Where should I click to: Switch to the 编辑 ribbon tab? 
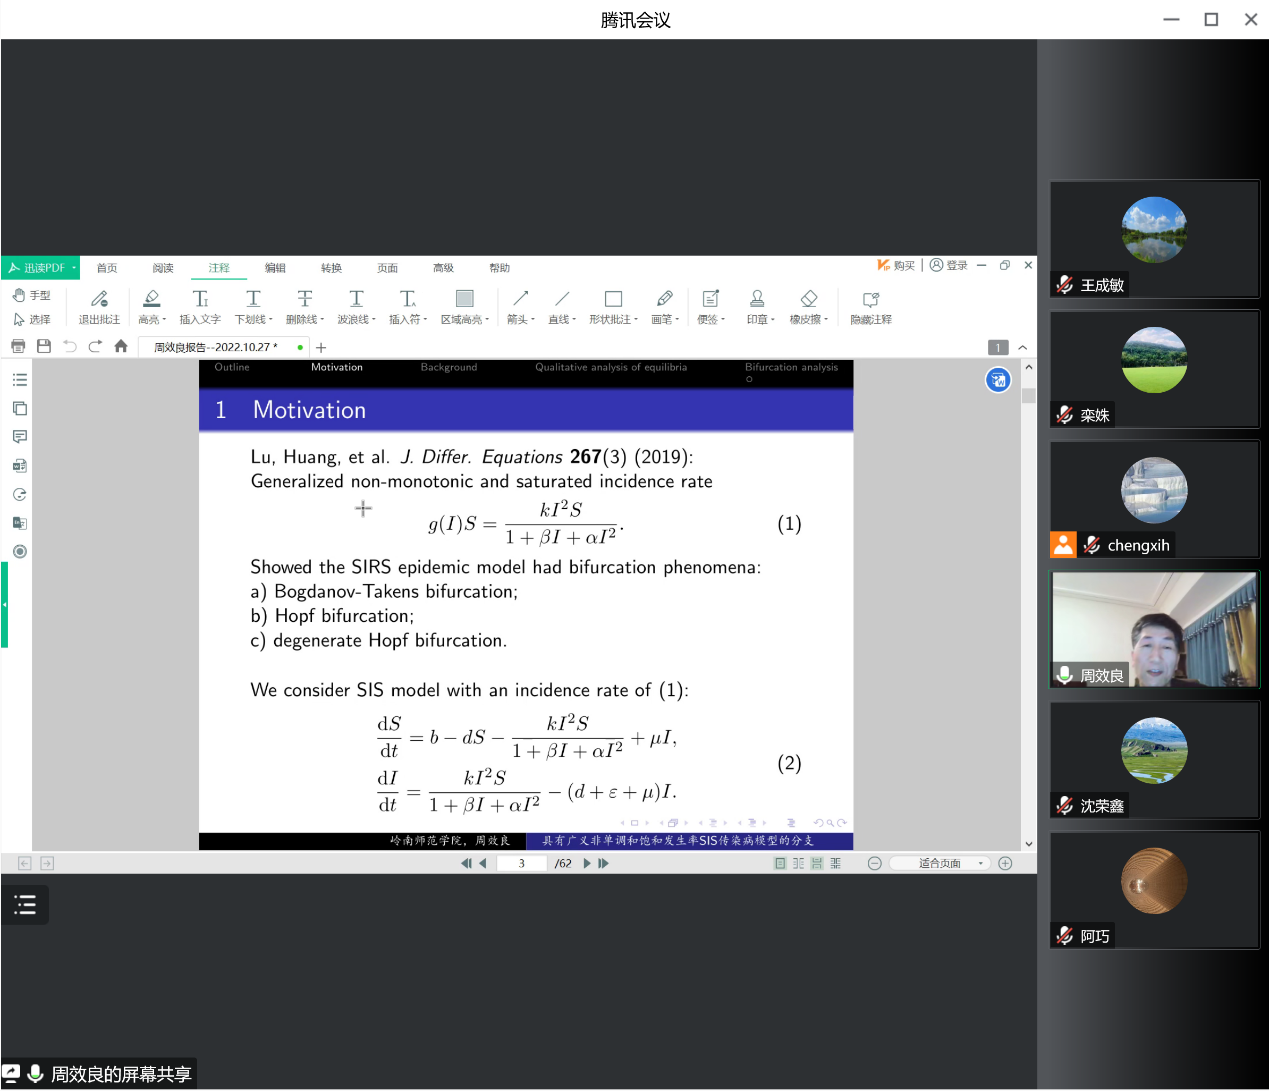(275, 268)
